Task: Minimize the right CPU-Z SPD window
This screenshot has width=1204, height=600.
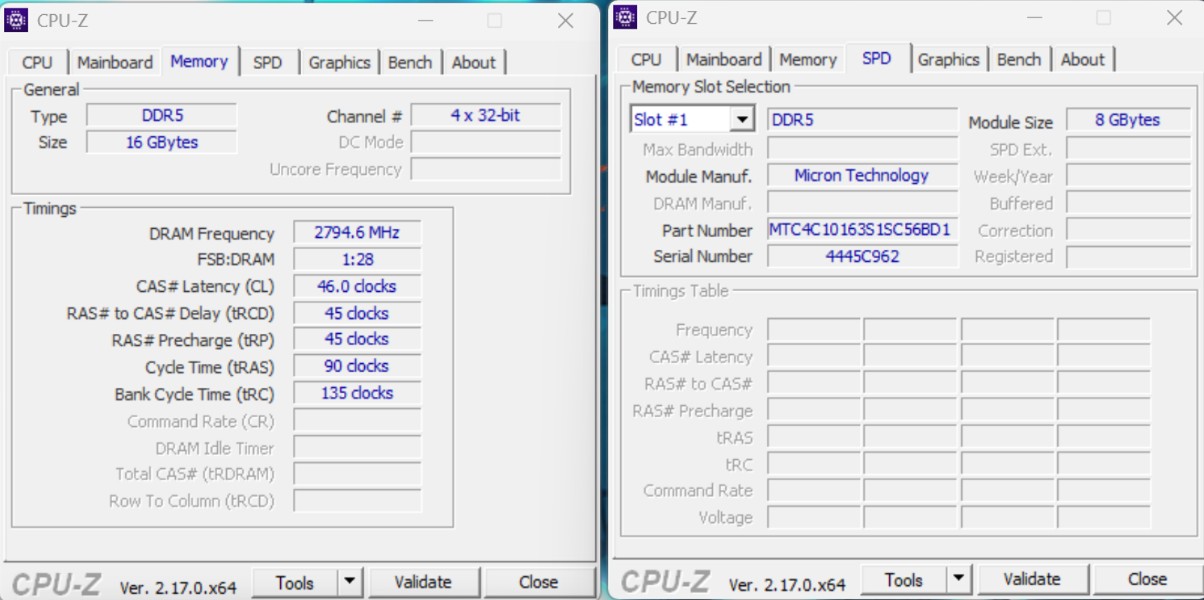Action: point(1033,18)
